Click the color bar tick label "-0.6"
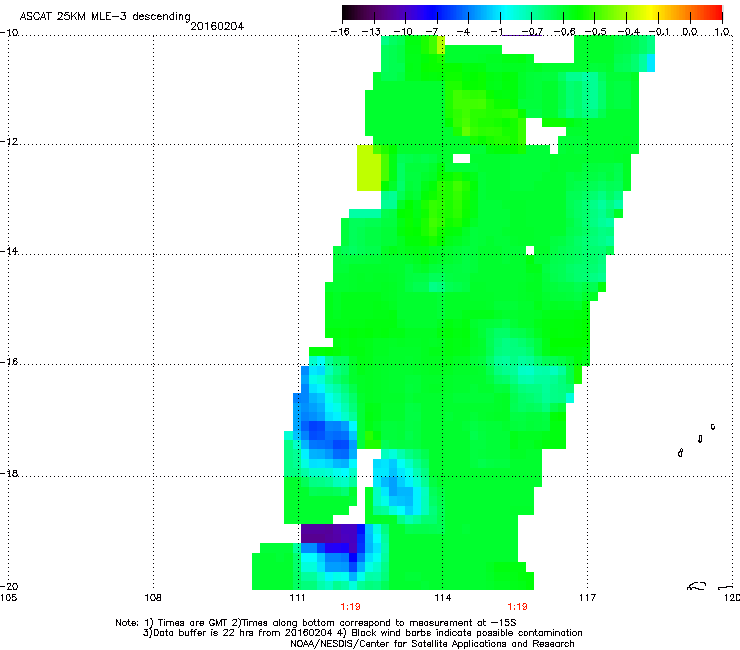Viewport: 740px width, 650px height. click(x=564, y=32)
